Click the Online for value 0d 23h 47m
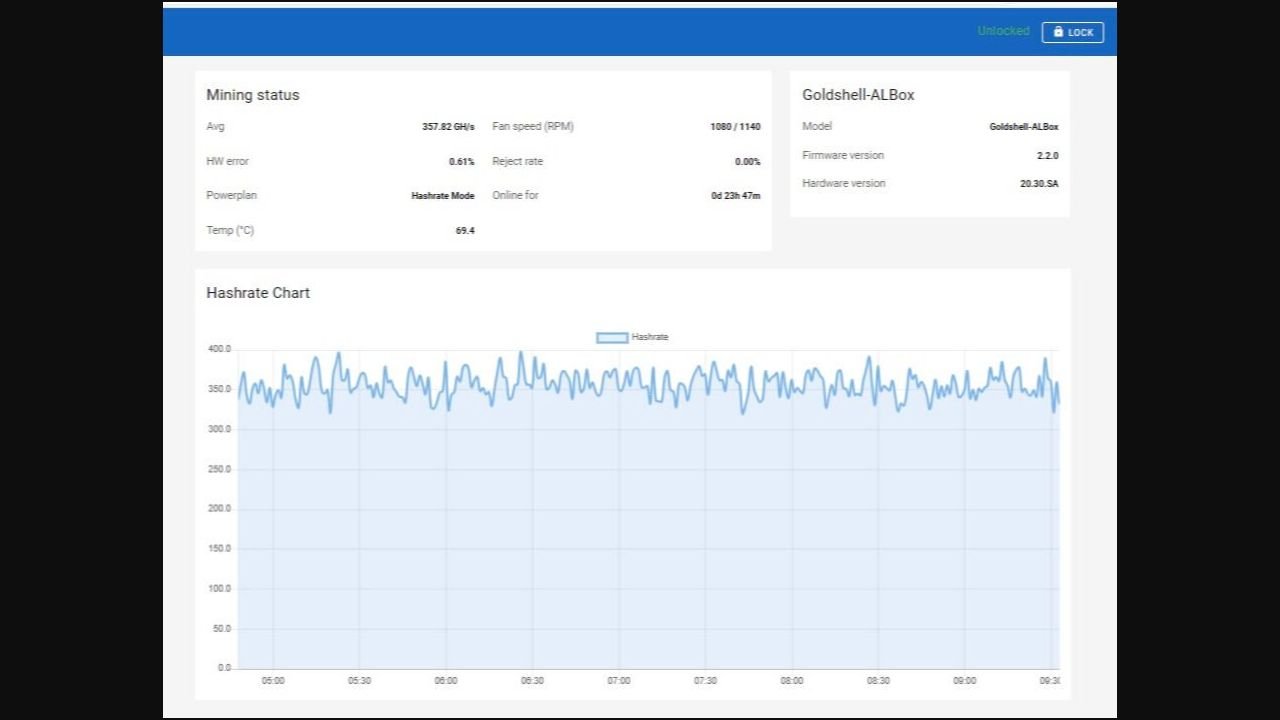The height and width of the screenshot is (720, 1280). [736, 196]
